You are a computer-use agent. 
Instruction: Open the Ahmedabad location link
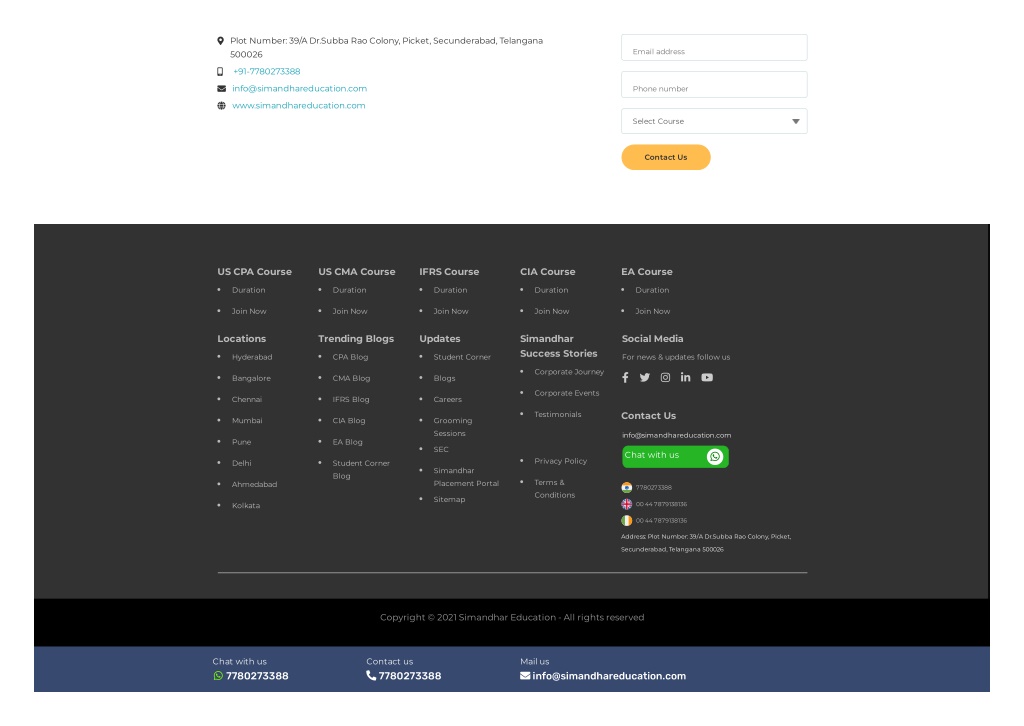(254, 484)
